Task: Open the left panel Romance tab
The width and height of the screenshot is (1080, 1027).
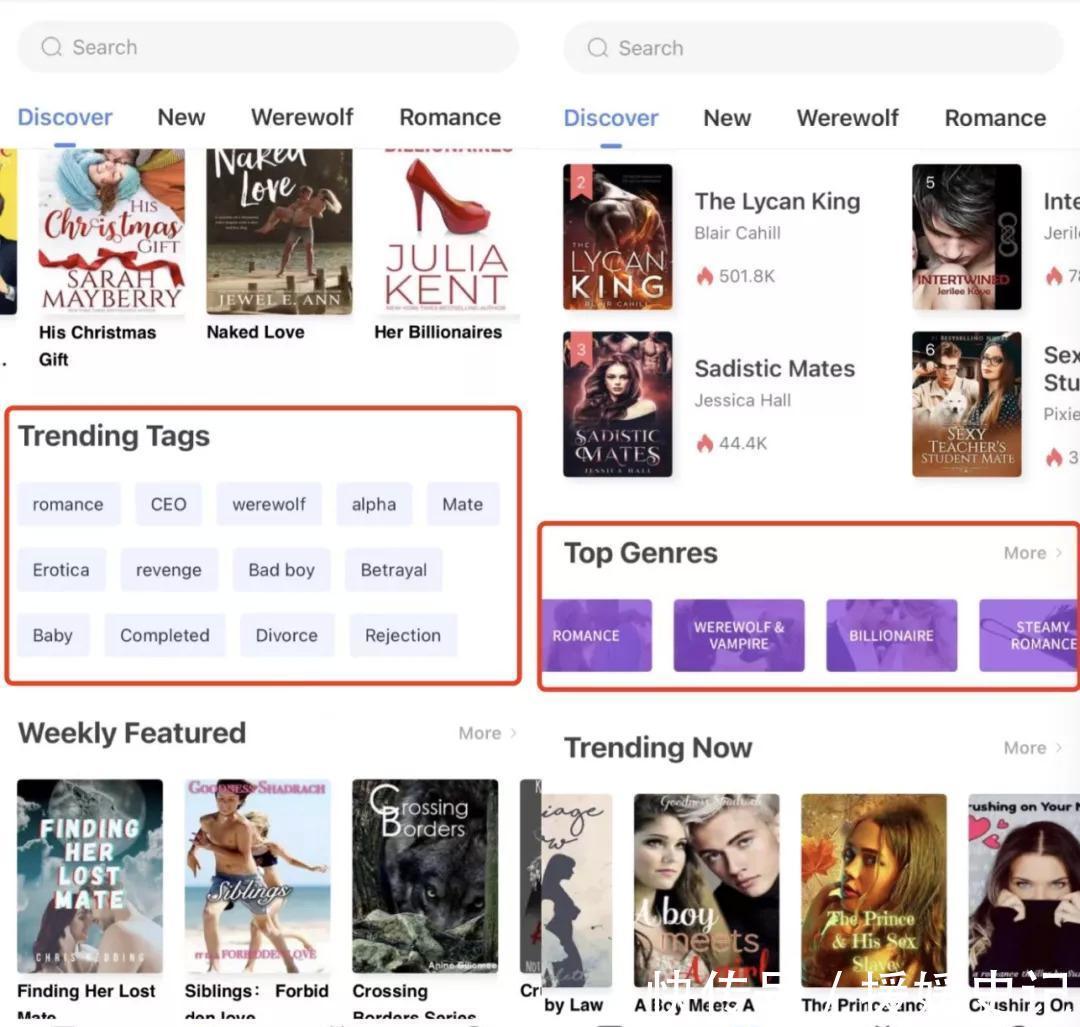Action: pos(450,117)
